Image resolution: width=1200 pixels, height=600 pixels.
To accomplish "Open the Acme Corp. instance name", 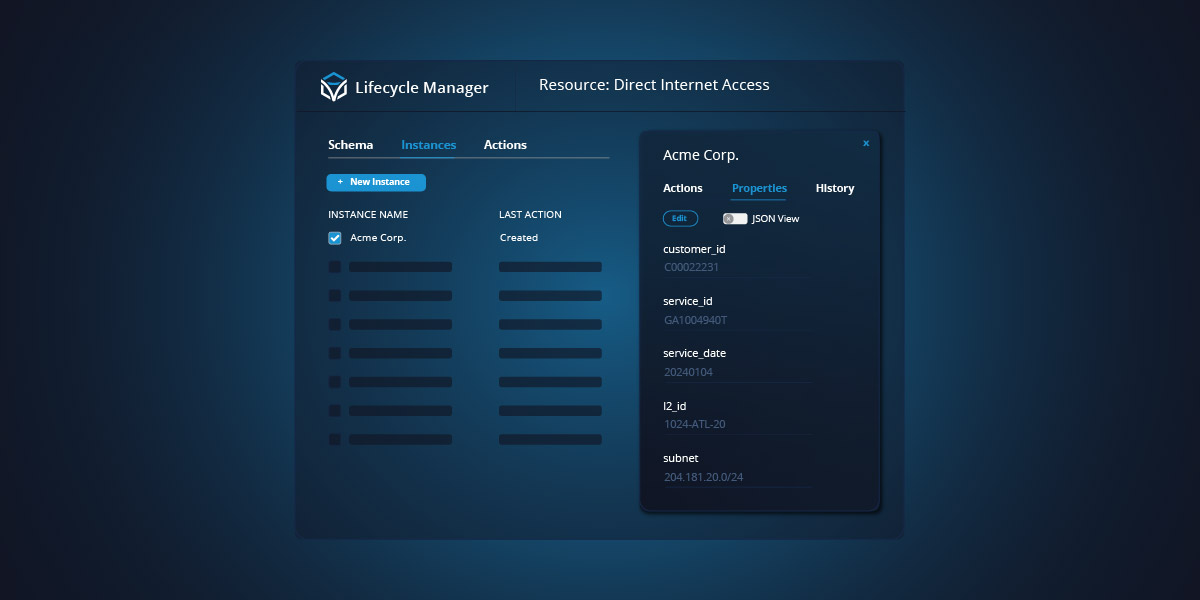I will [379, 238].
